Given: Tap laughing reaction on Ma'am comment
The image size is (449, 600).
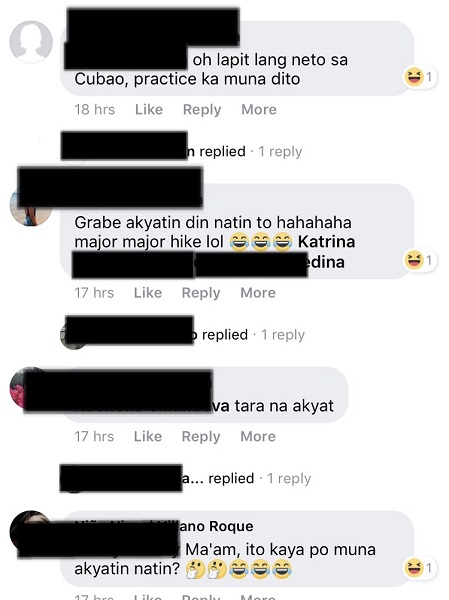Looking at the screenshot, I should (x=420, y=567).
